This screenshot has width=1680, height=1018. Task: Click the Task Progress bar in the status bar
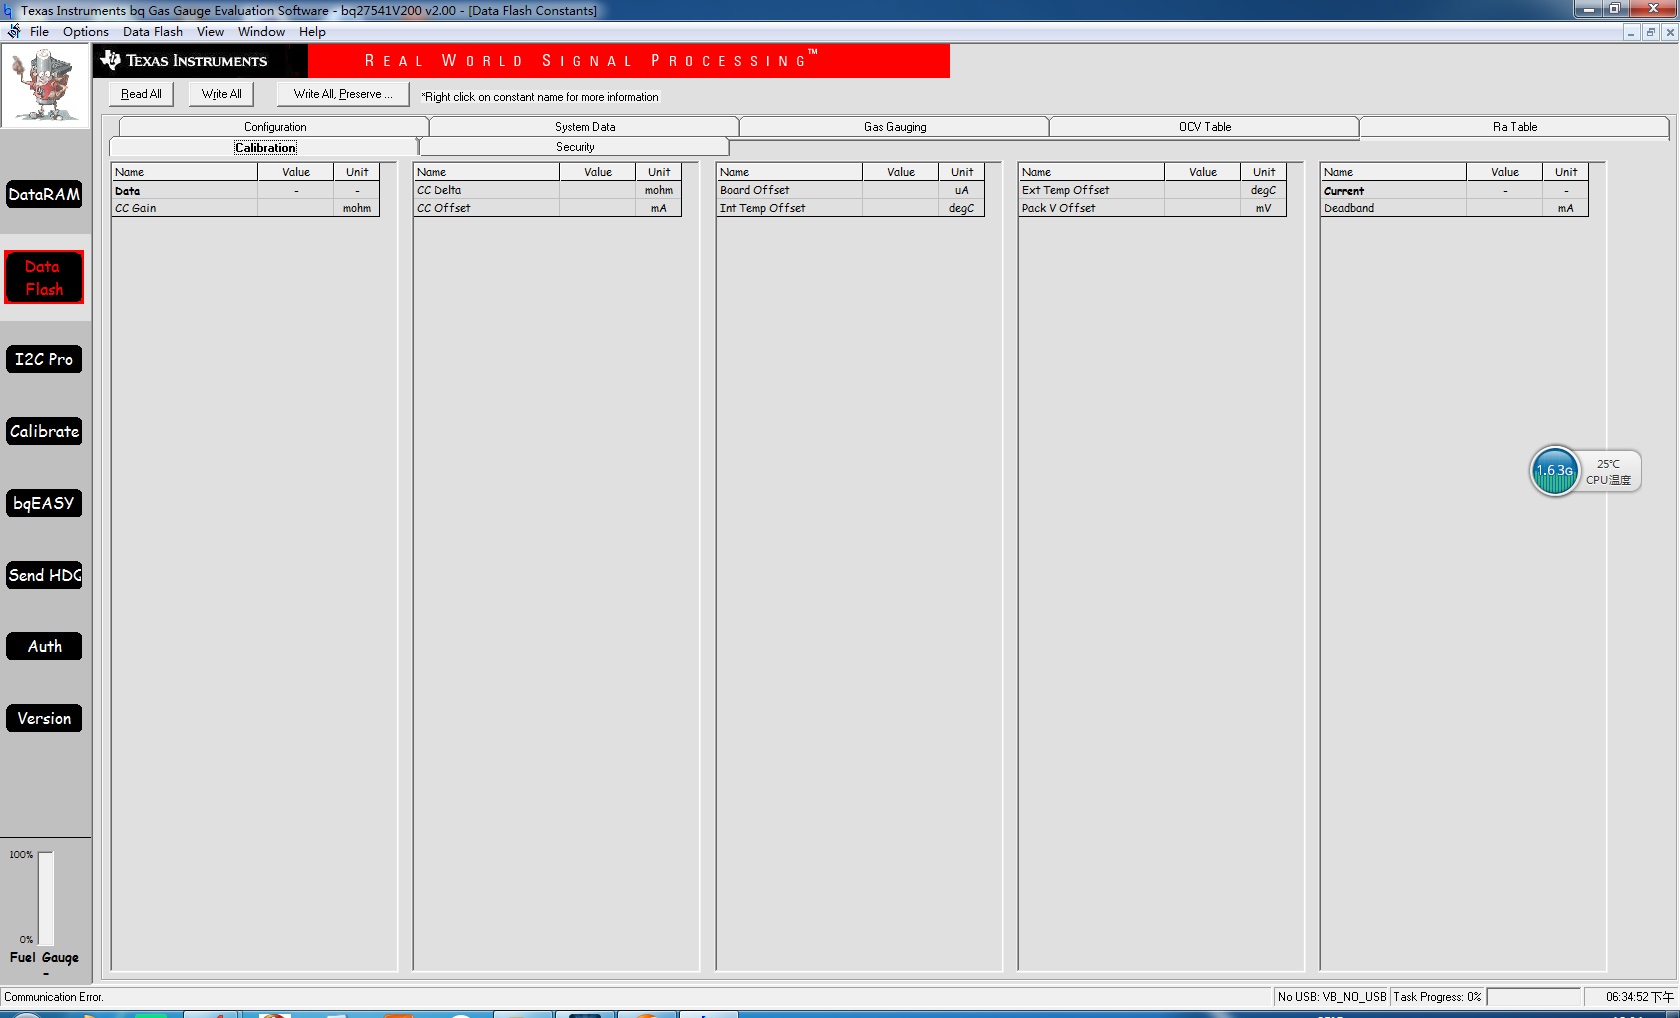point(1533,997)
